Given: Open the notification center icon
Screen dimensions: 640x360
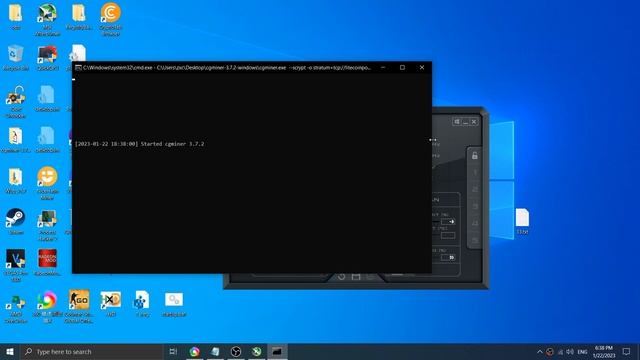Looking at the screenshot, I should coord(627,351).
